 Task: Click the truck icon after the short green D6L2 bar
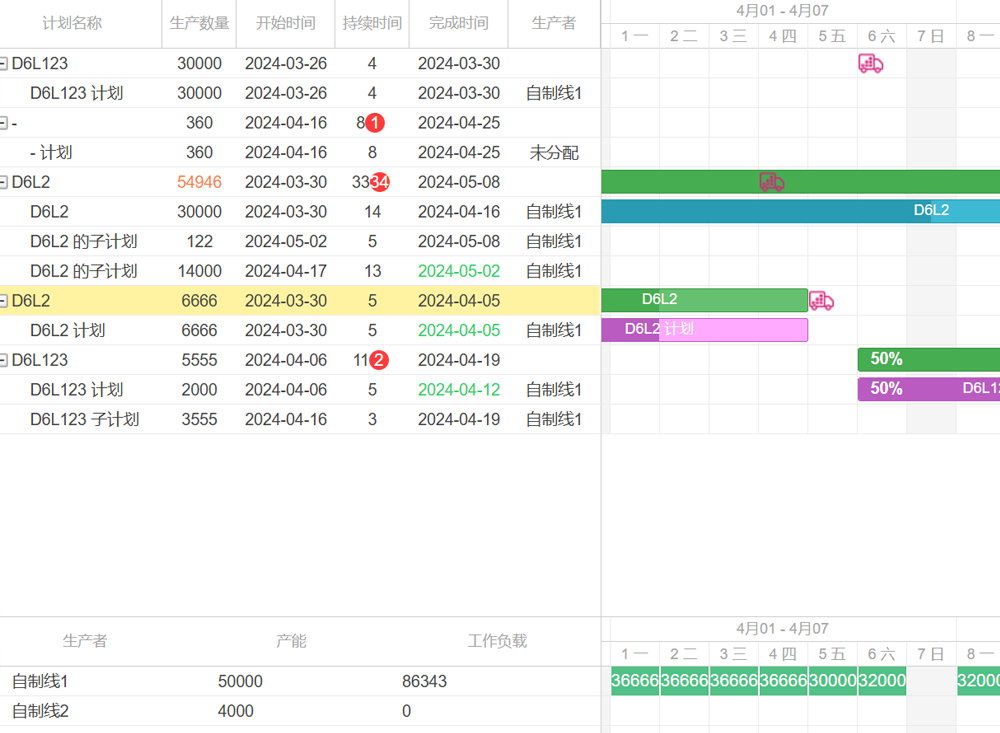[821, 301]
